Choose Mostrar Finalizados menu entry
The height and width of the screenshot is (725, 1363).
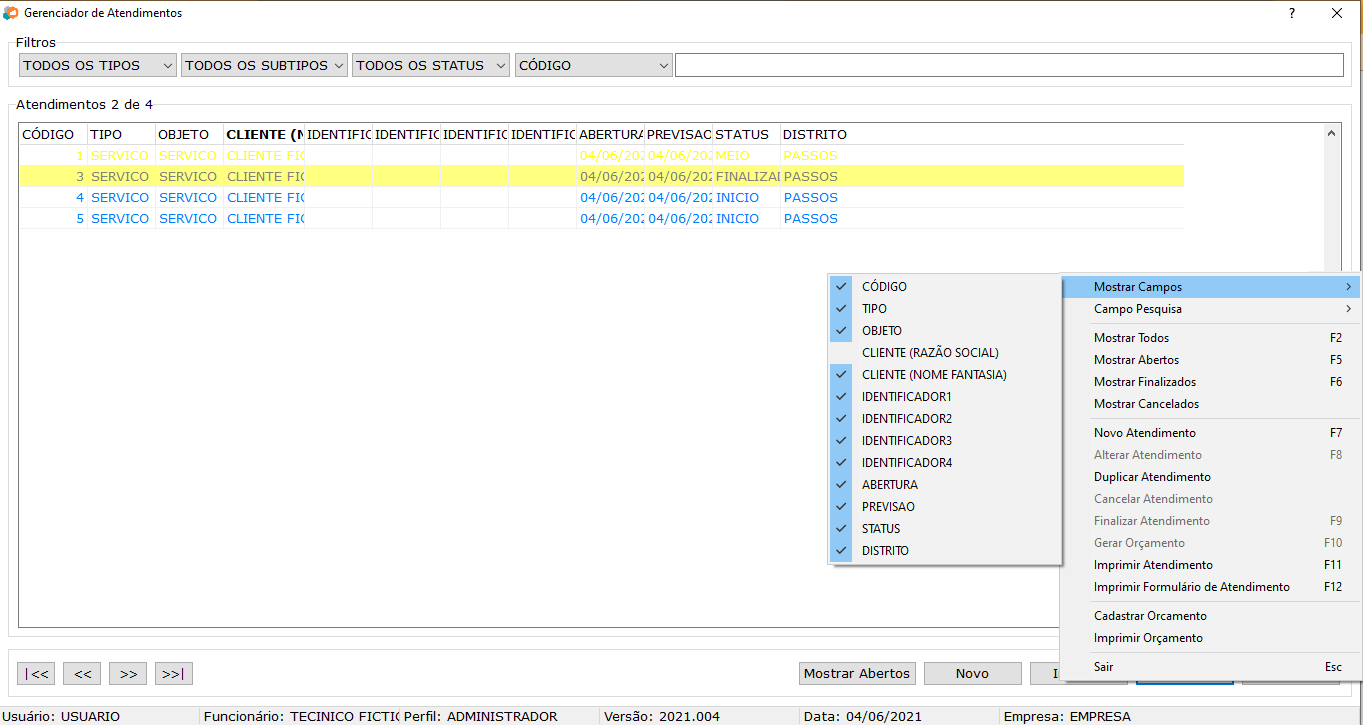[x=1144, y=382]
